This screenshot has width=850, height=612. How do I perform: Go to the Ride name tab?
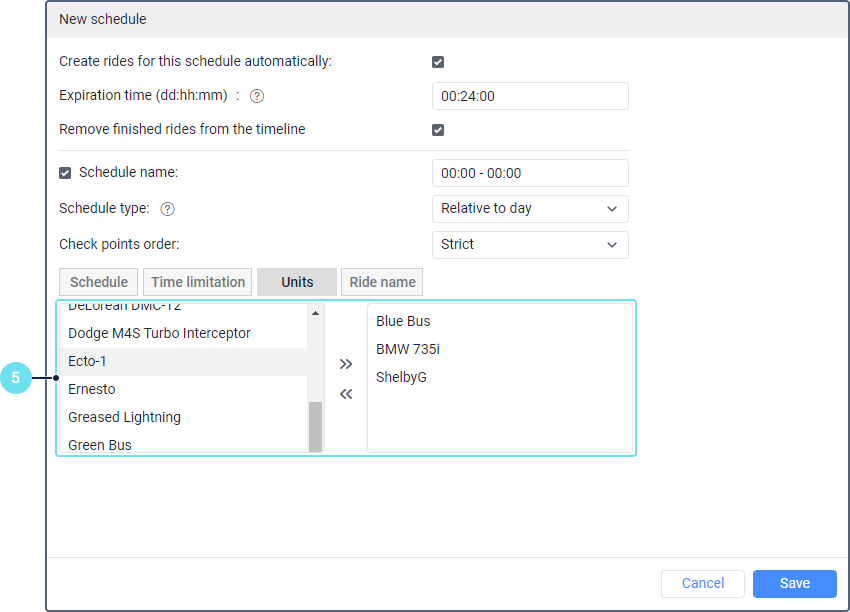click(382, 282)
